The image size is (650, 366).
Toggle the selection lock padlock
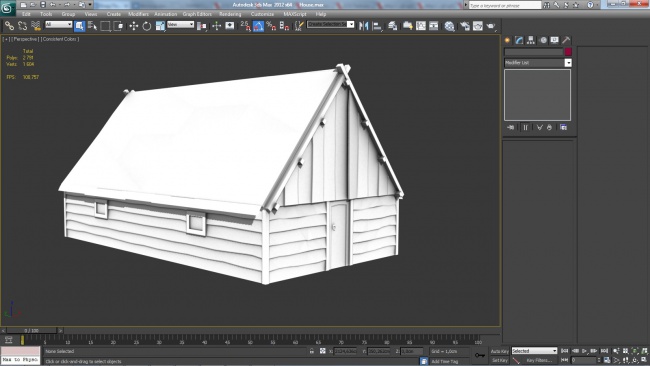(x=312, y=351)
